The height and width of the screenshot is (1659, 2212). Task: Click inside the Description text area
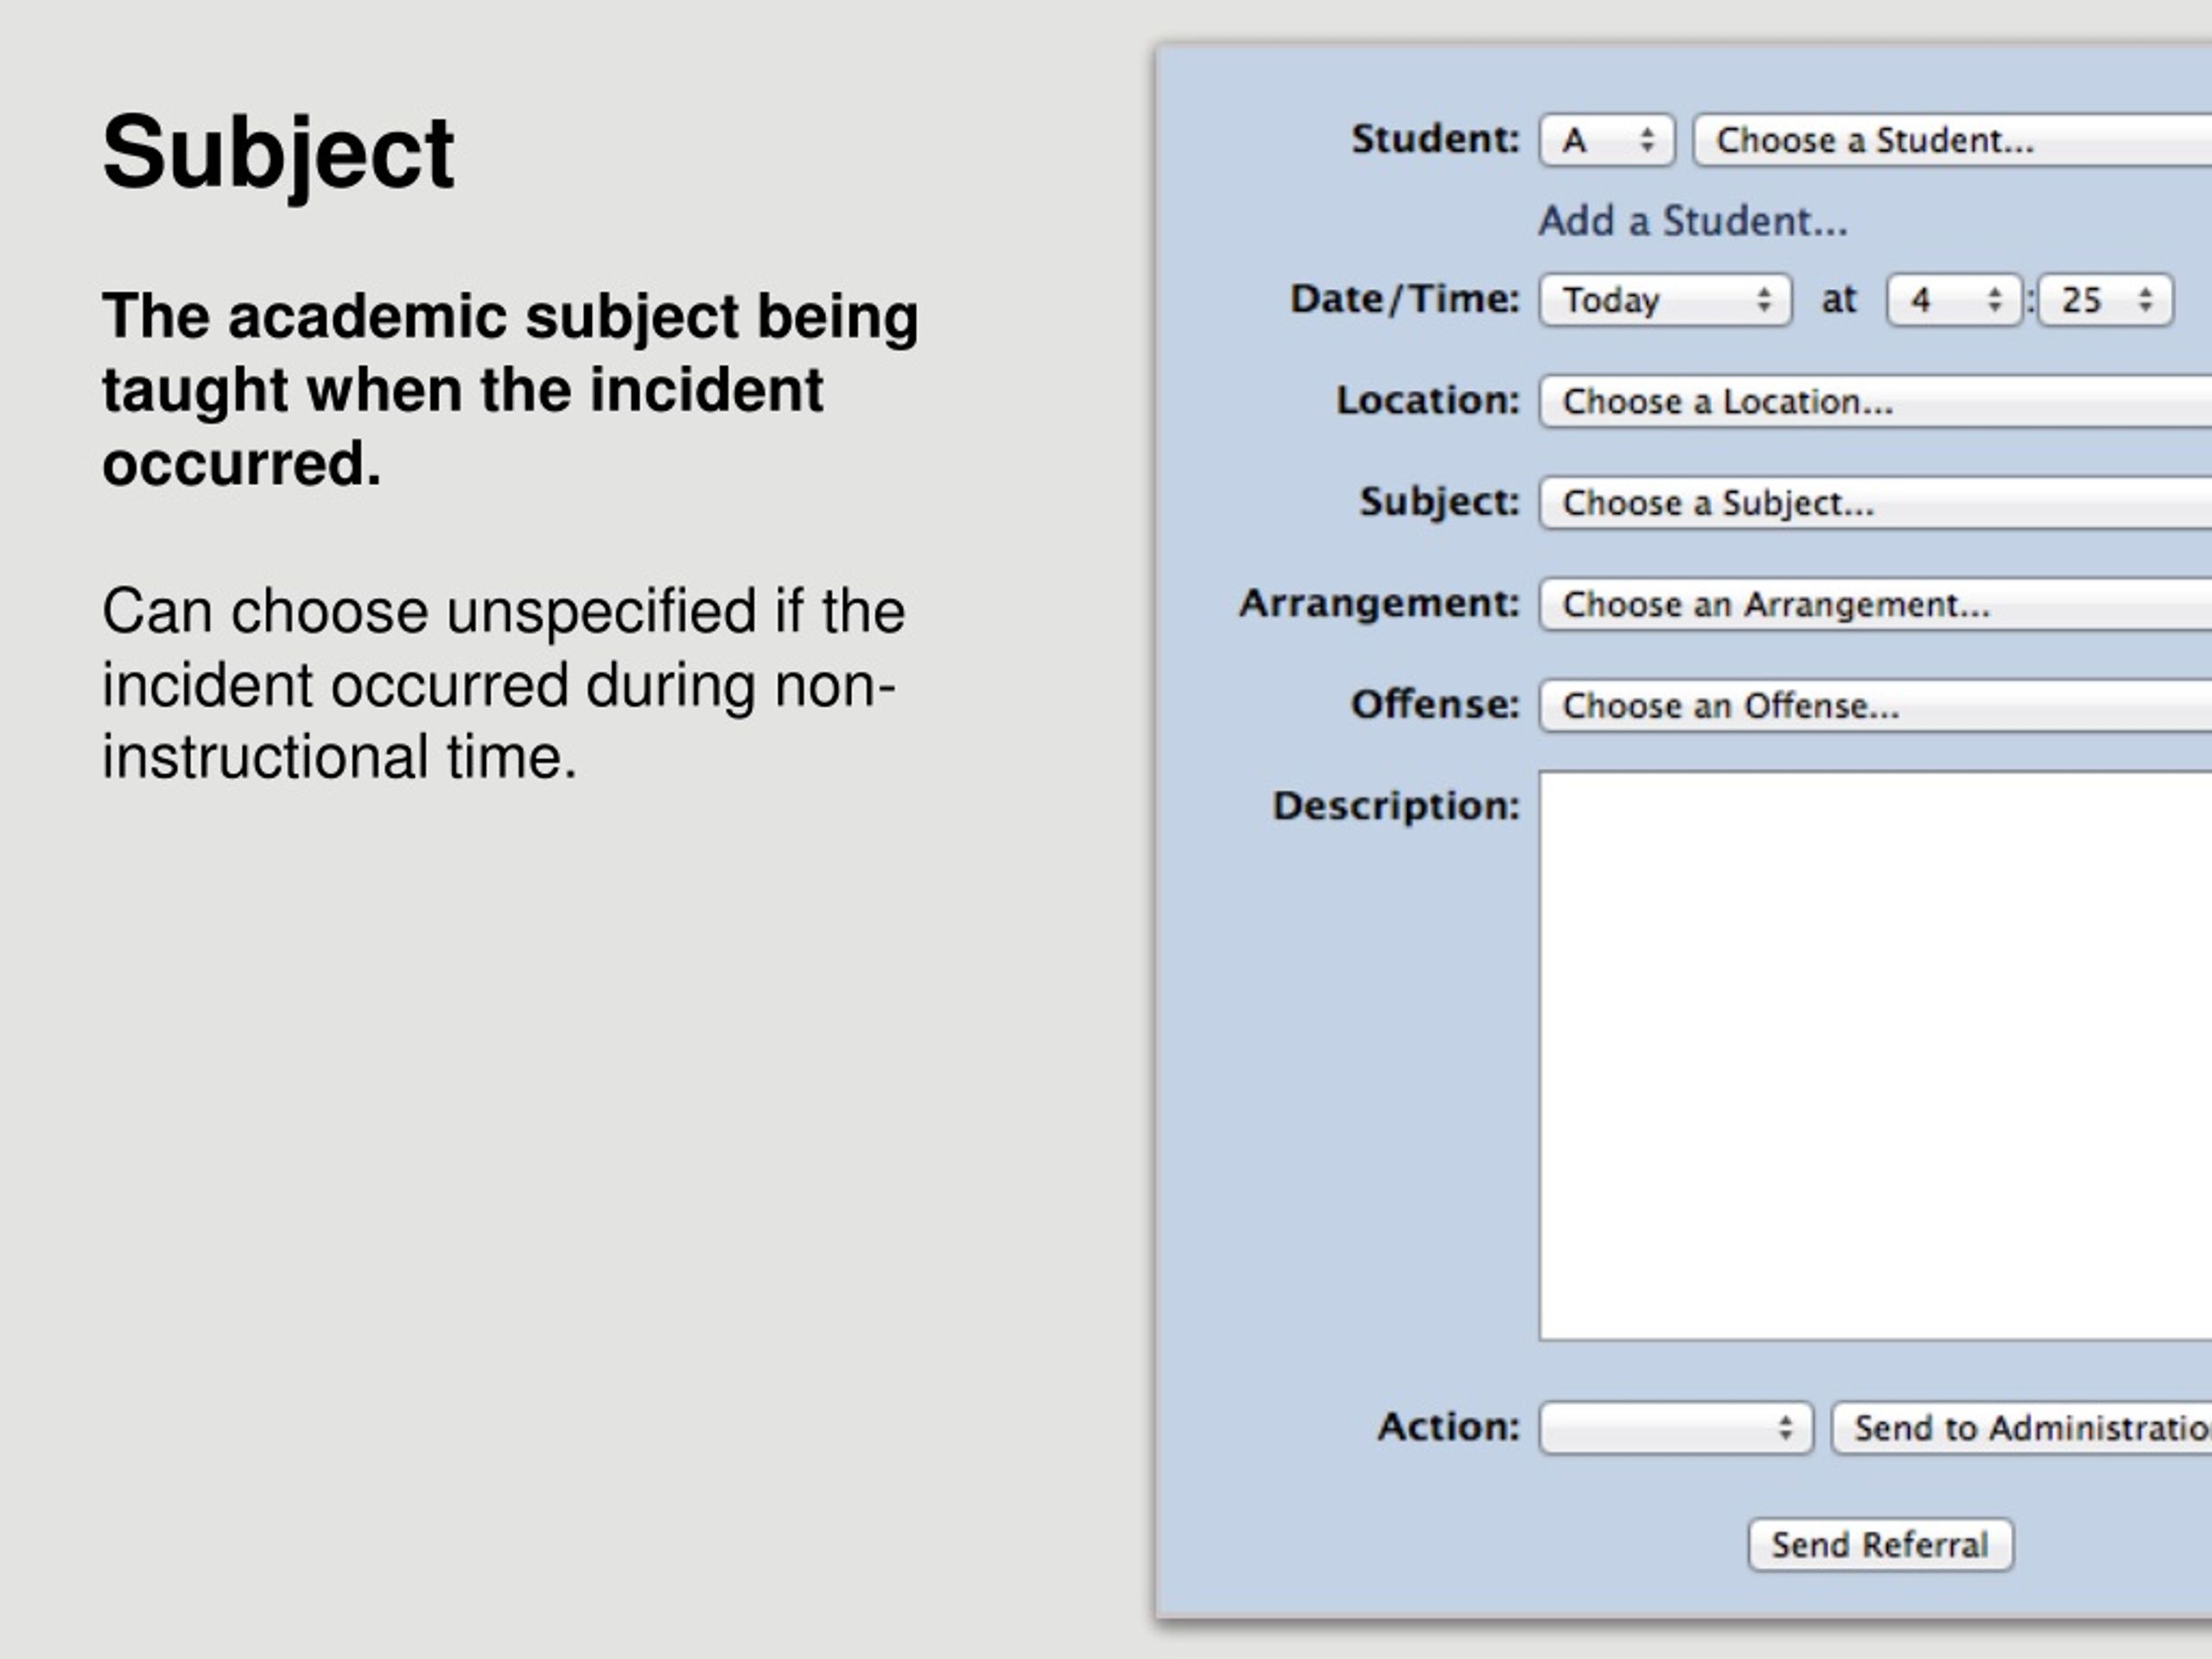[x=1875, y=1055]
